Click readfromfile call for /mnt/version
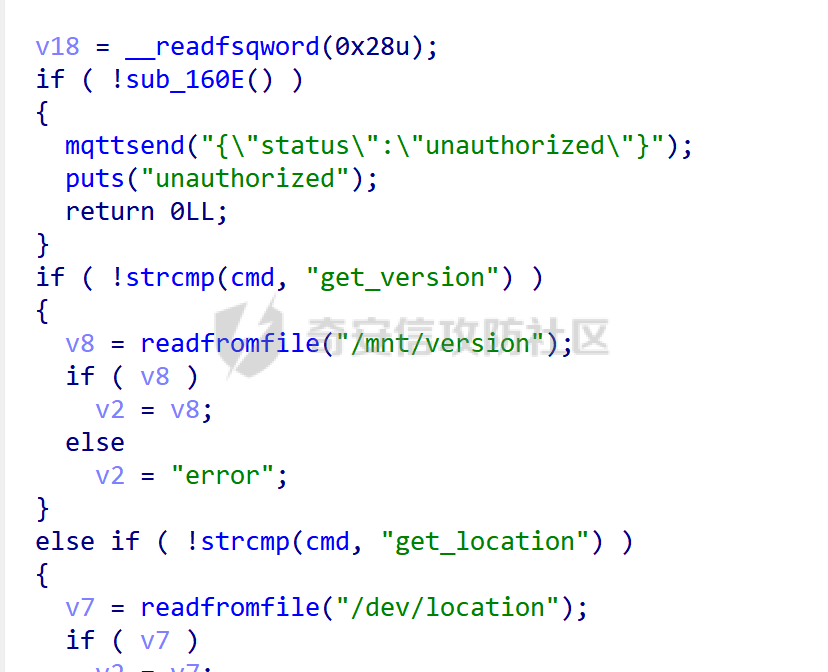Viewport: 828px width, 672px height. pos(230,344)
